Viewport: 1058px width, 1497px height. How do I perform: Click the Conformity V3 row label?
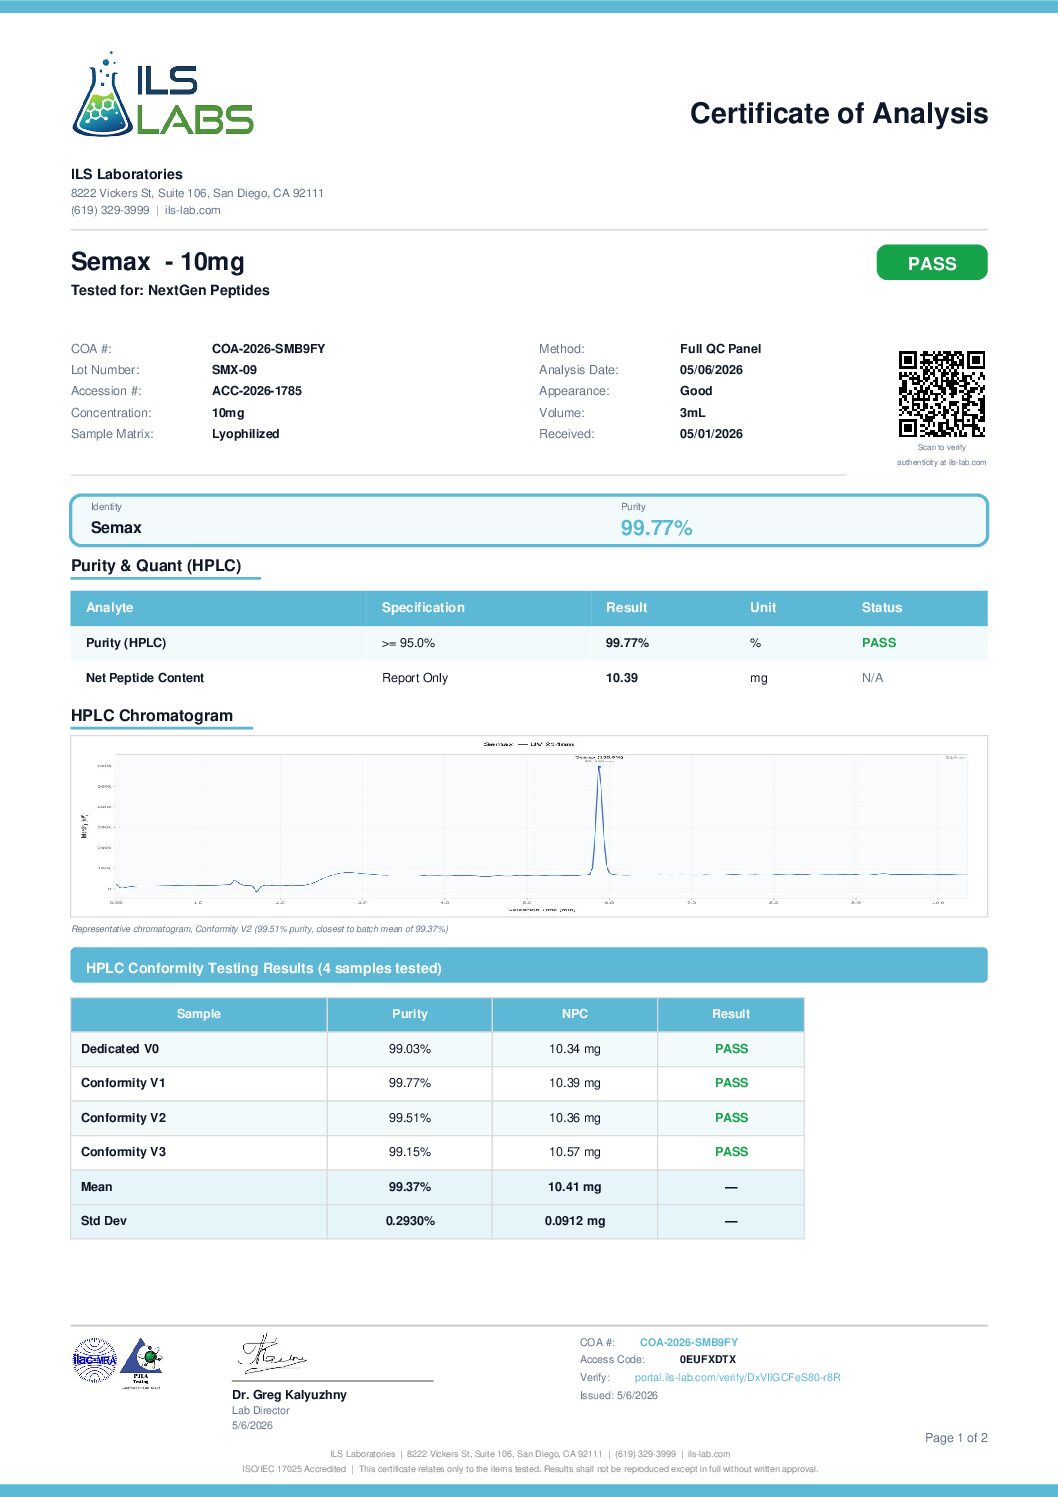123,1152
